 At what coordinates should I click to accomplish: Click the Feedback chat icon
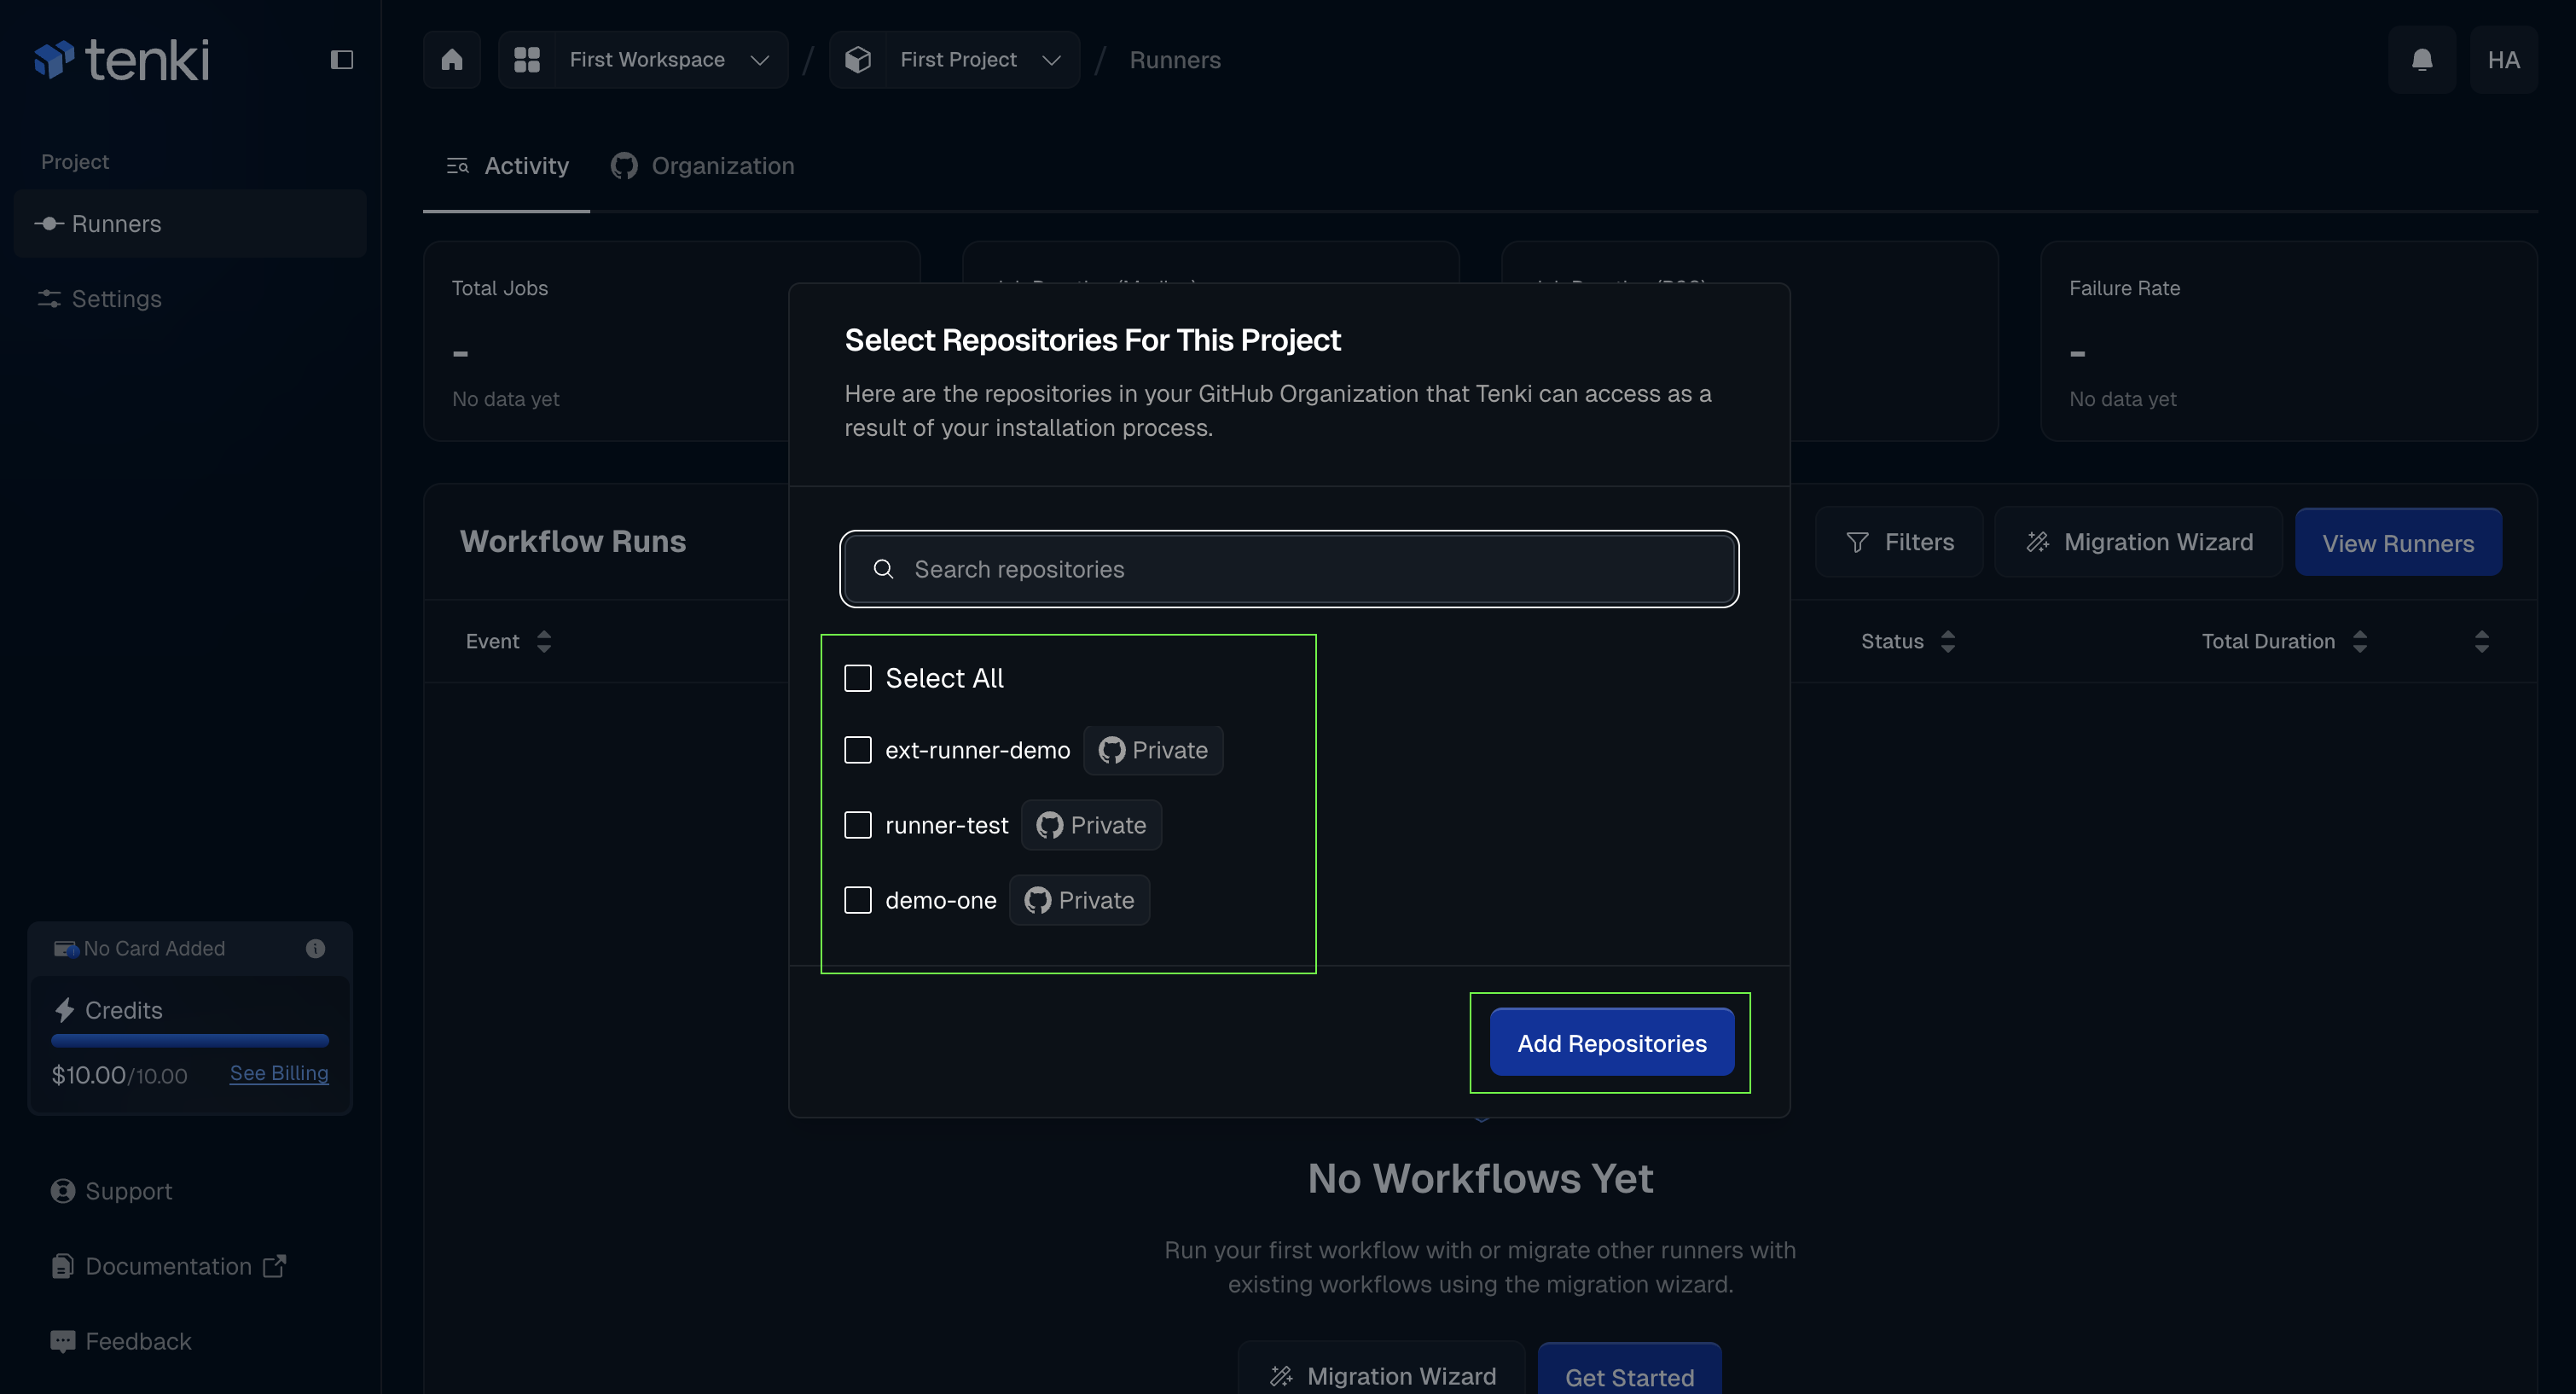click(63, 1341)
